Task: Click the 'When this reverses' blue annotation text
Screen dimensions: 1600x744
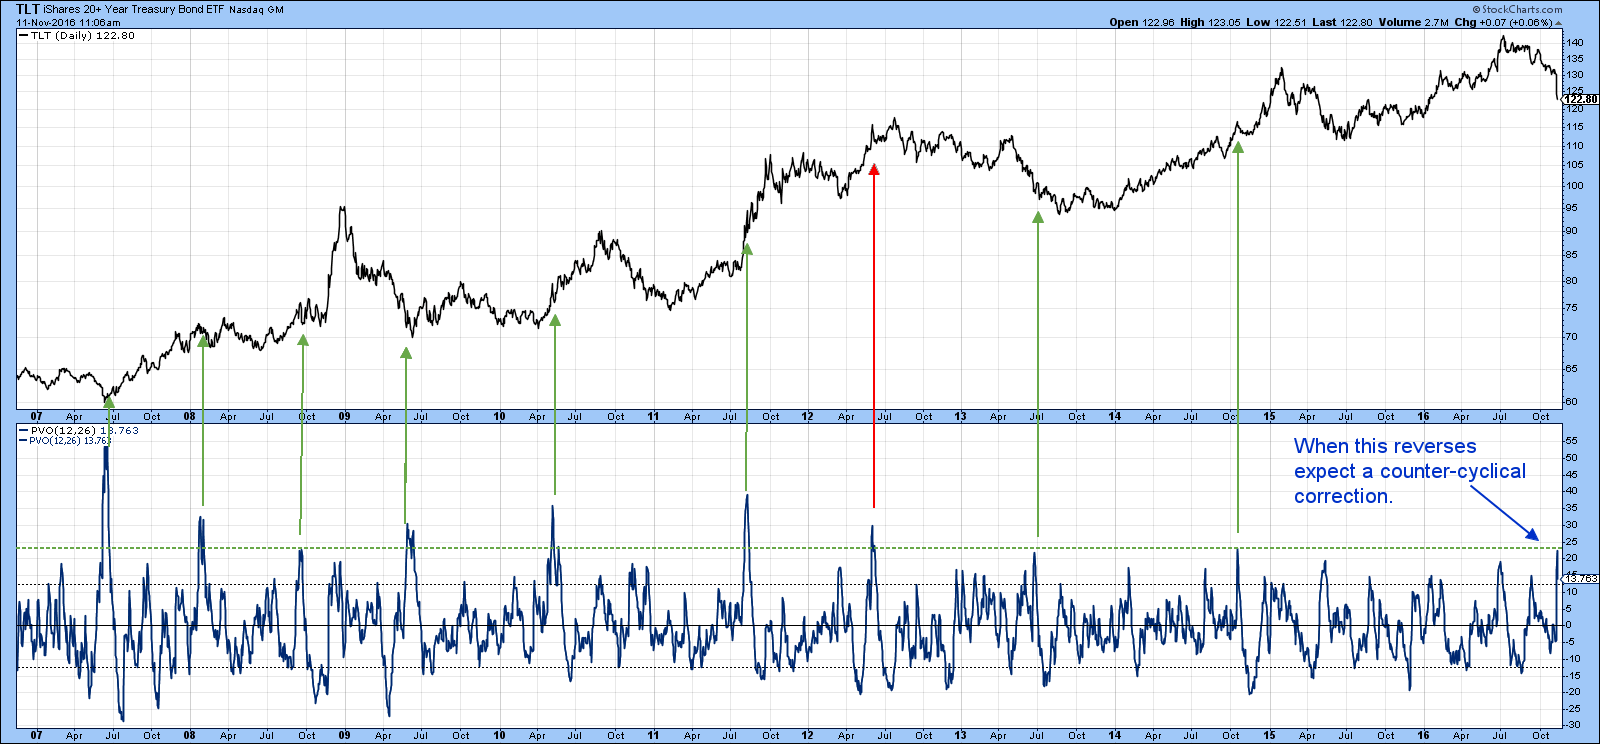Action: tap(1384, 446)
